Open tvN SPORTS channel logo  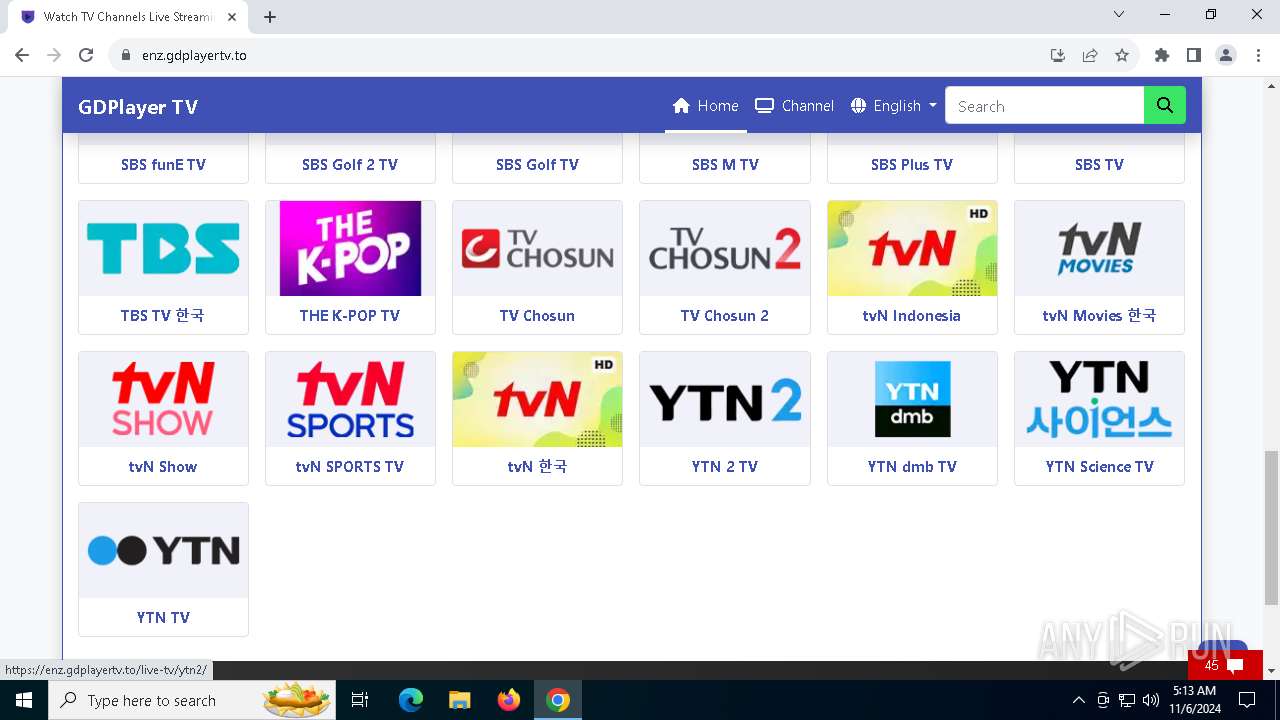350,399
